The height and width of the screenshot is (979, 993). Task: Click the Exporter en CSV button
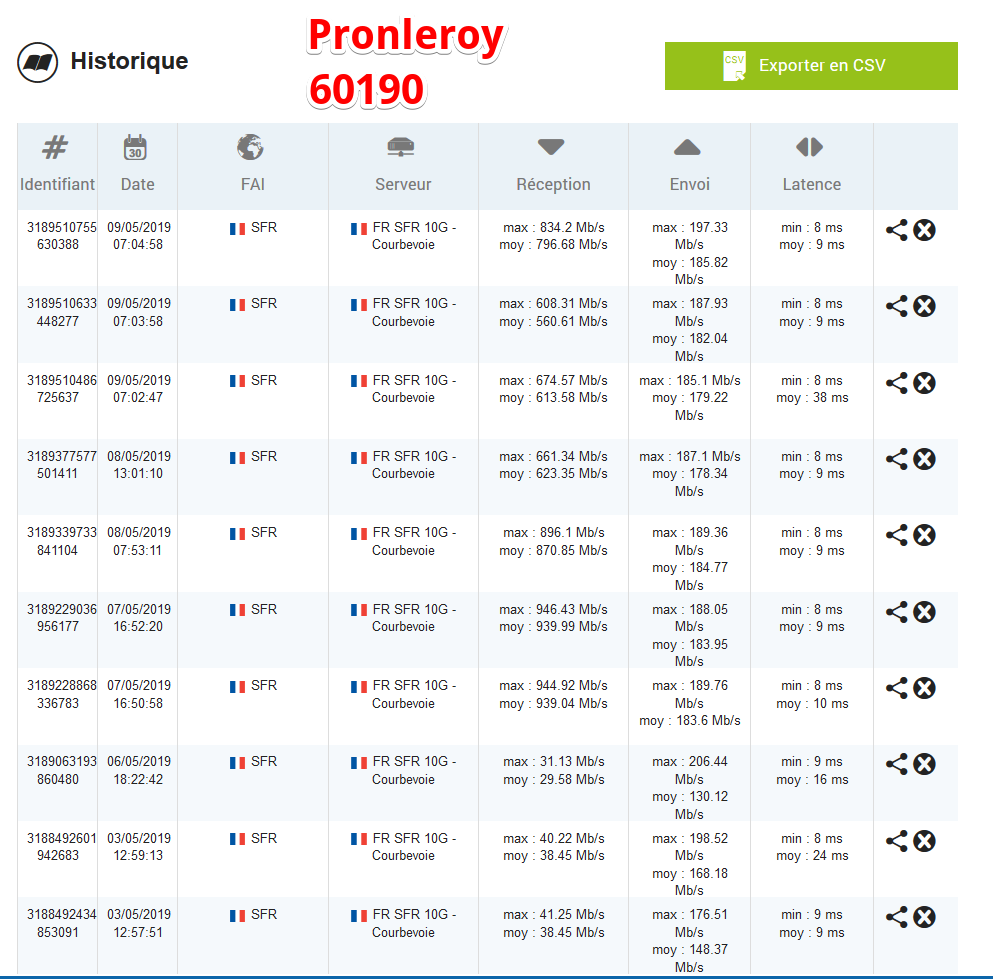click(811, 66)
